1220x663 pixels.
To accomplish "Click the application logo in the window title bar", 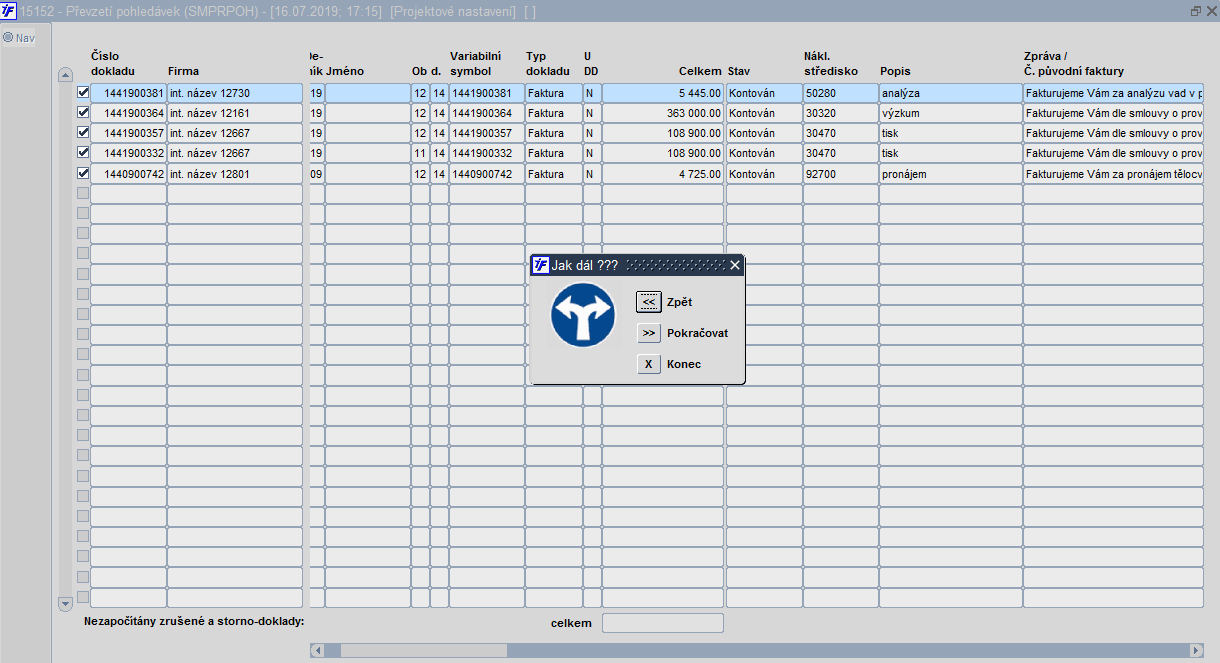I will tap(9, 10).
